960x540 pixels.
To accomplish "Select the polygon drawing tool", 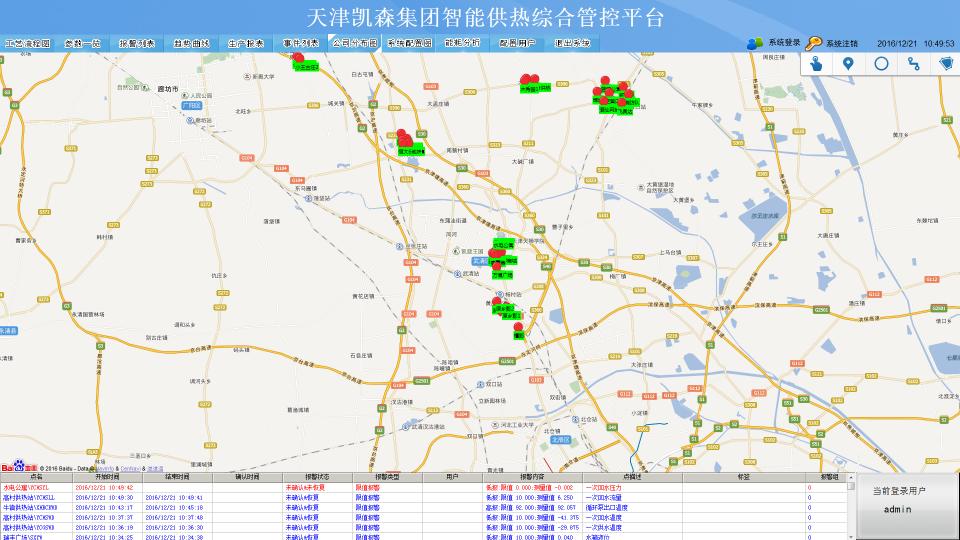I will (x=944, y=64).
